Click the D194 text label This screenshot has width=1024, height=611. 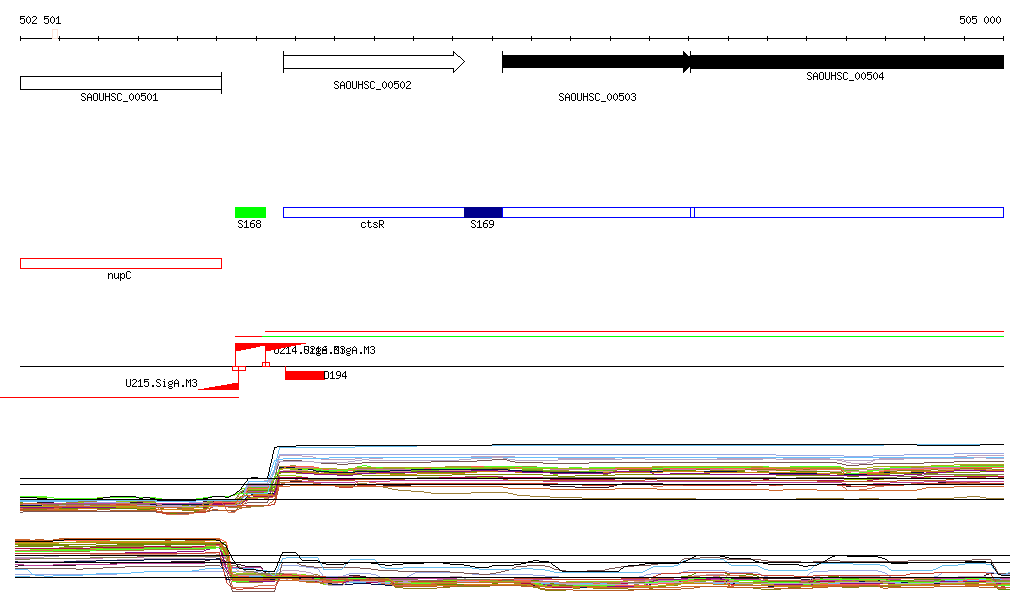pos(336,376)
